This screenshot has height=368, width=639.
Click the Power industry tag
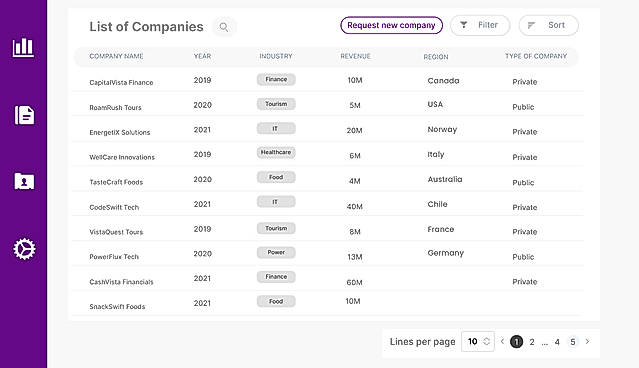click(276, 252)
